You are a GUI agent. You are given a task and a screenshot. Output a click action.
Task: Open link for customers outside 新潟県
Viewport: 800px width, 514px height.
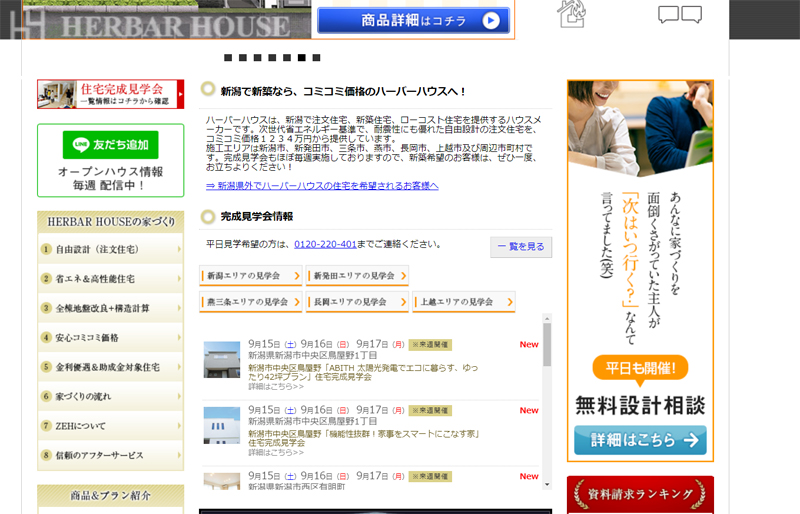click(321, 186)
